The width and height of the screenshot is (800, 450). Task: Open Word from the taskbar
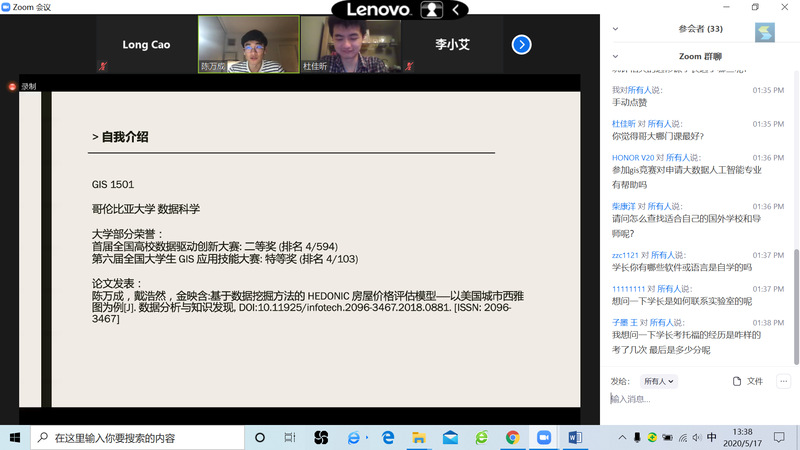coord(575,437)
